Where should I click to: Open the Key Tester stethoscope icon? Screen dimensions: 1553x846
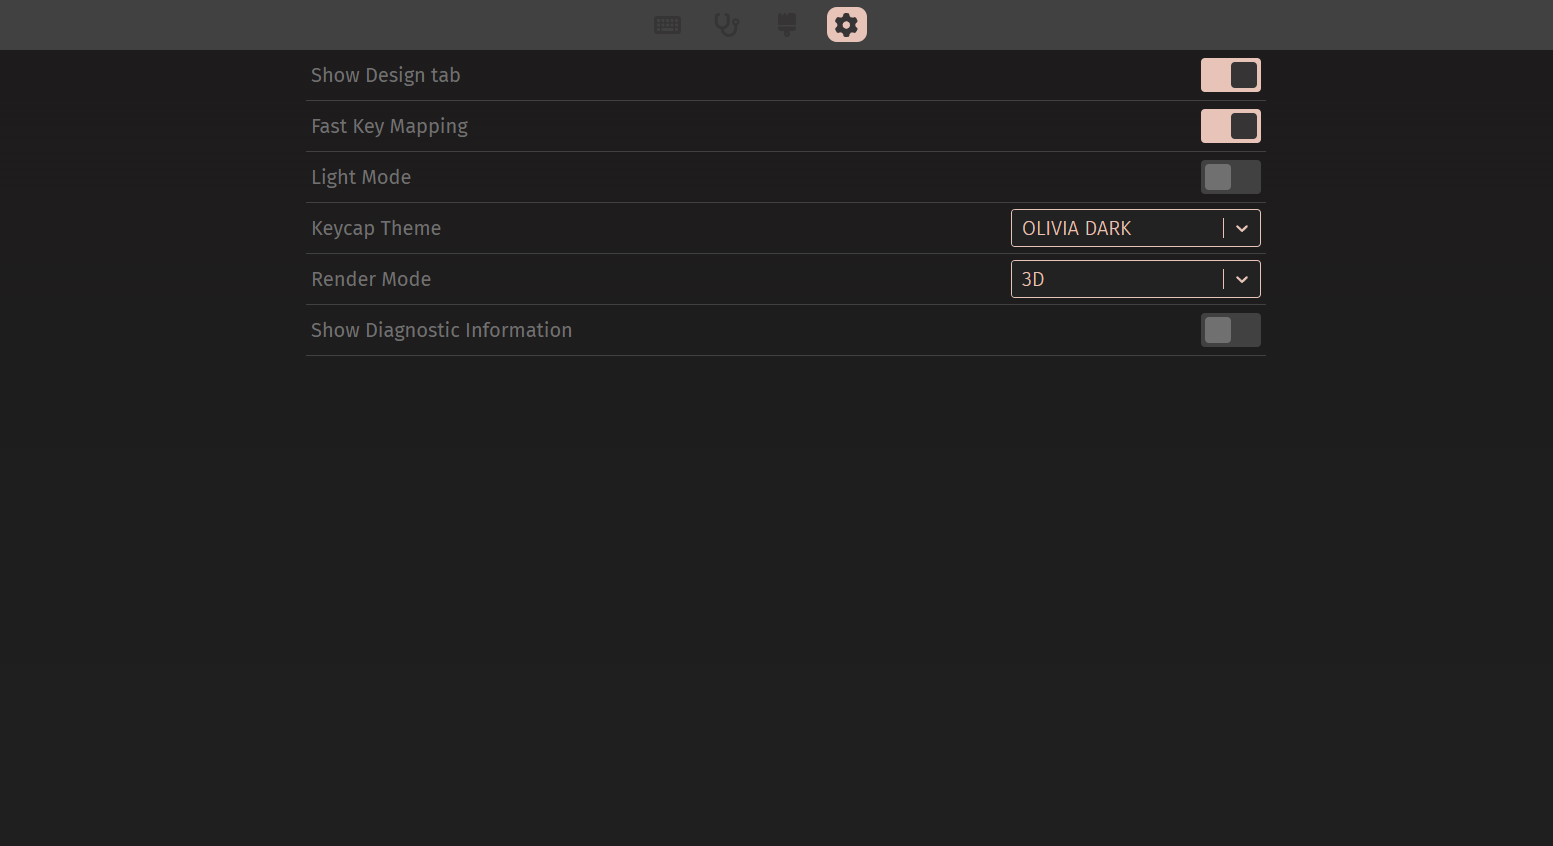tap(727, 25)
